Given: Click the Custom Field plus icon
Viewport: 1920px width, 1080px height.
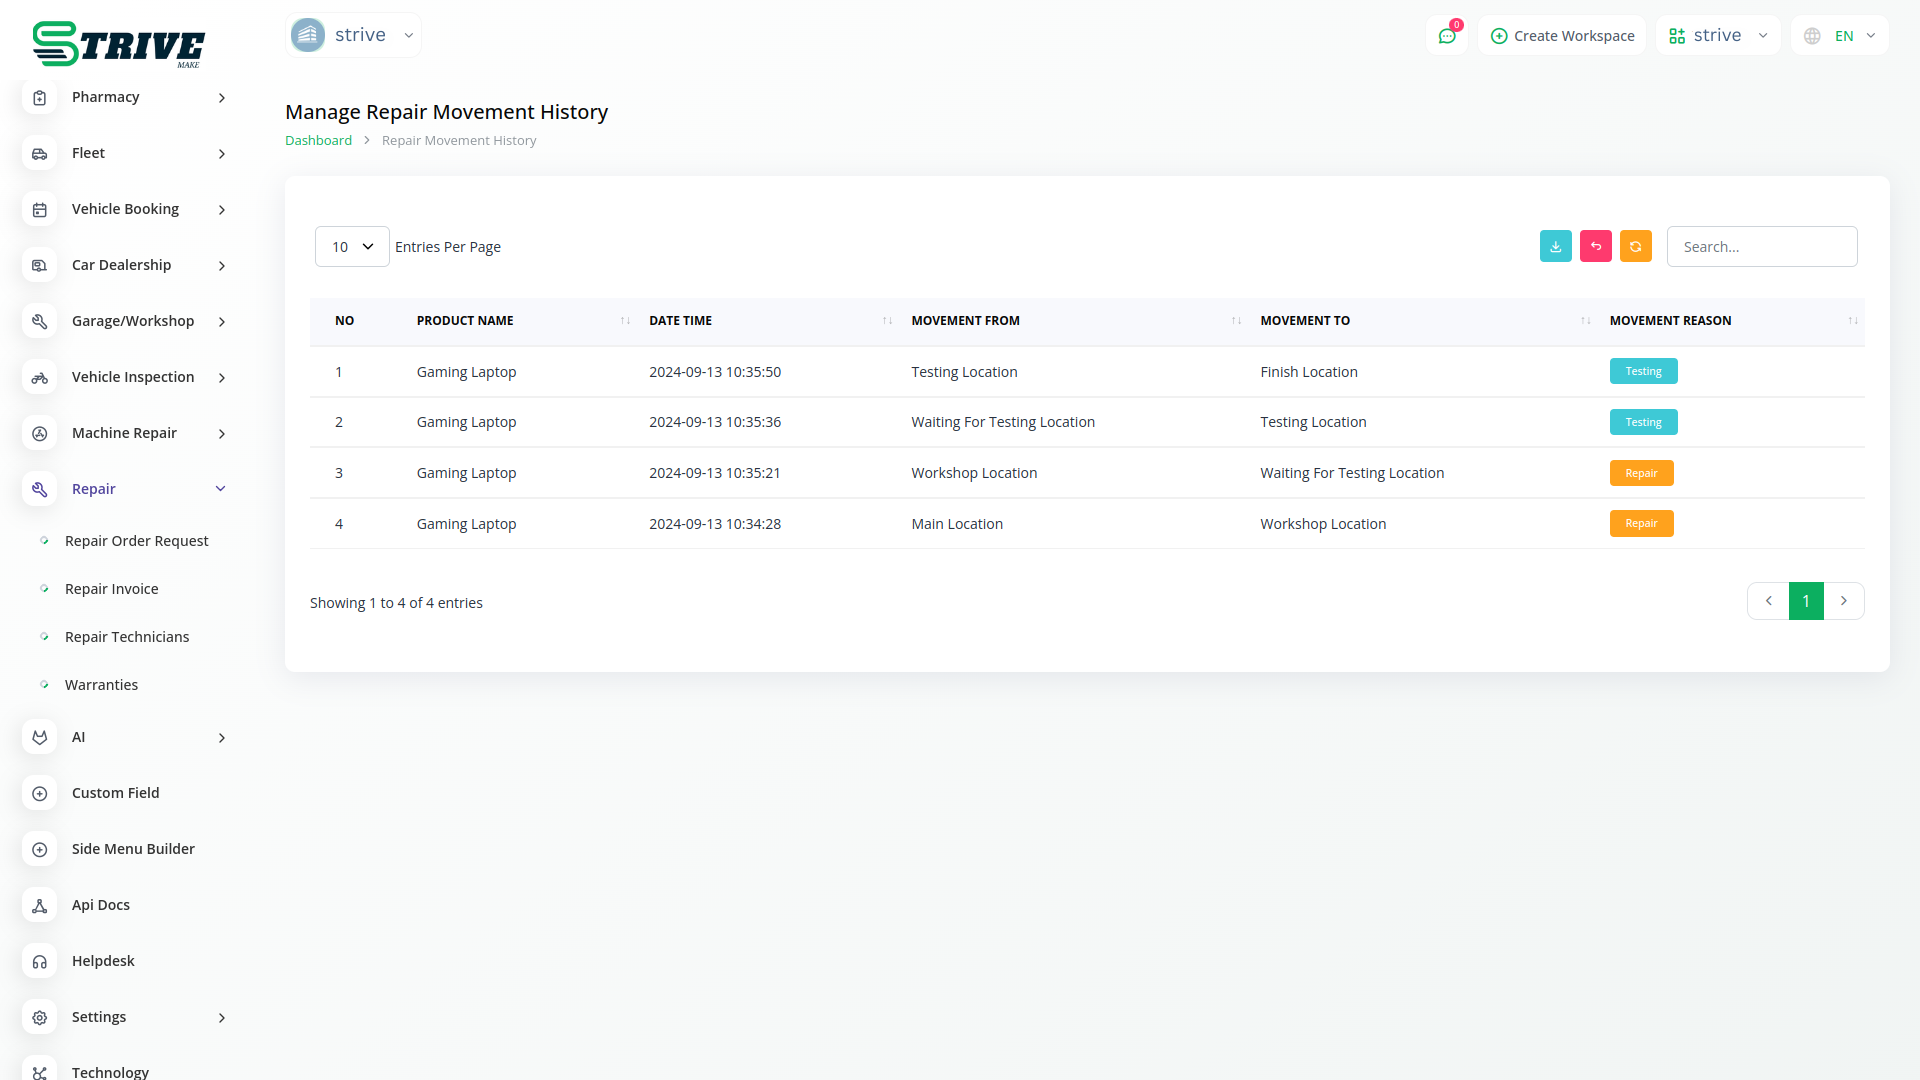Looking at the screenshot, I should click(40, 793).
